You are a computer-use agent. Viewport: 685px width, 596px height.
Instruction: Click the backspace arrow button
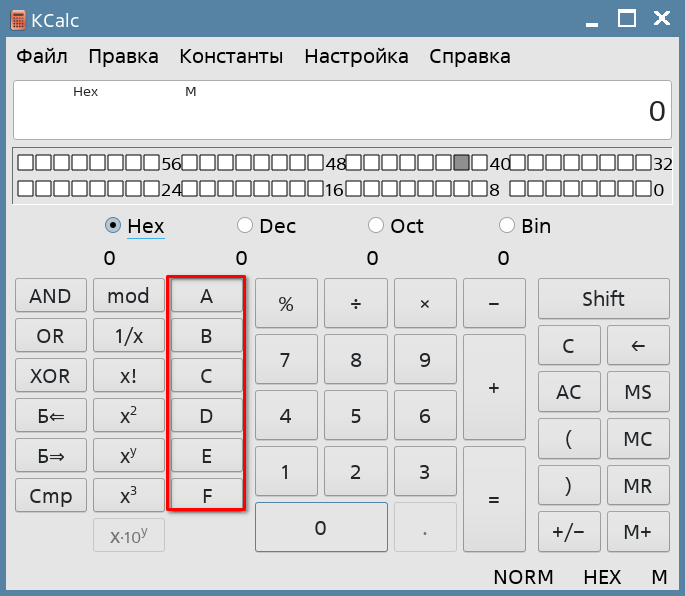point(637,346)
